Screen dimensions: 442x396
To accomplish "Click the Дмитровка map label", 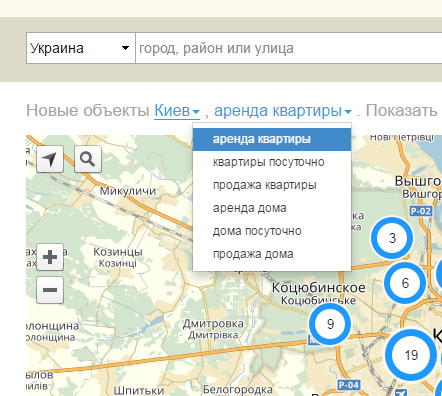I will point(213,323).
